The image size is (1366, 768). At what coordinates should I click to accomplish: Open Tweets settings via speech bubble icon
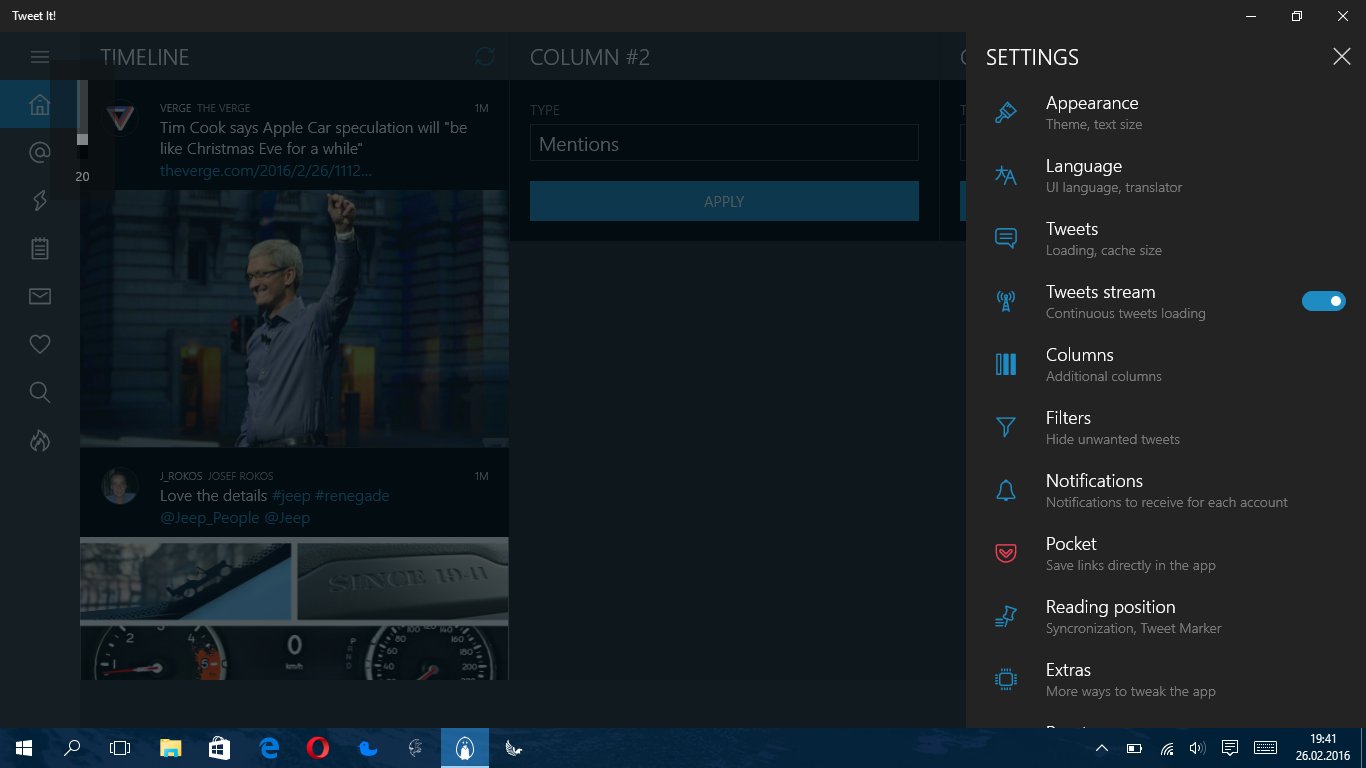point(1006,239)
